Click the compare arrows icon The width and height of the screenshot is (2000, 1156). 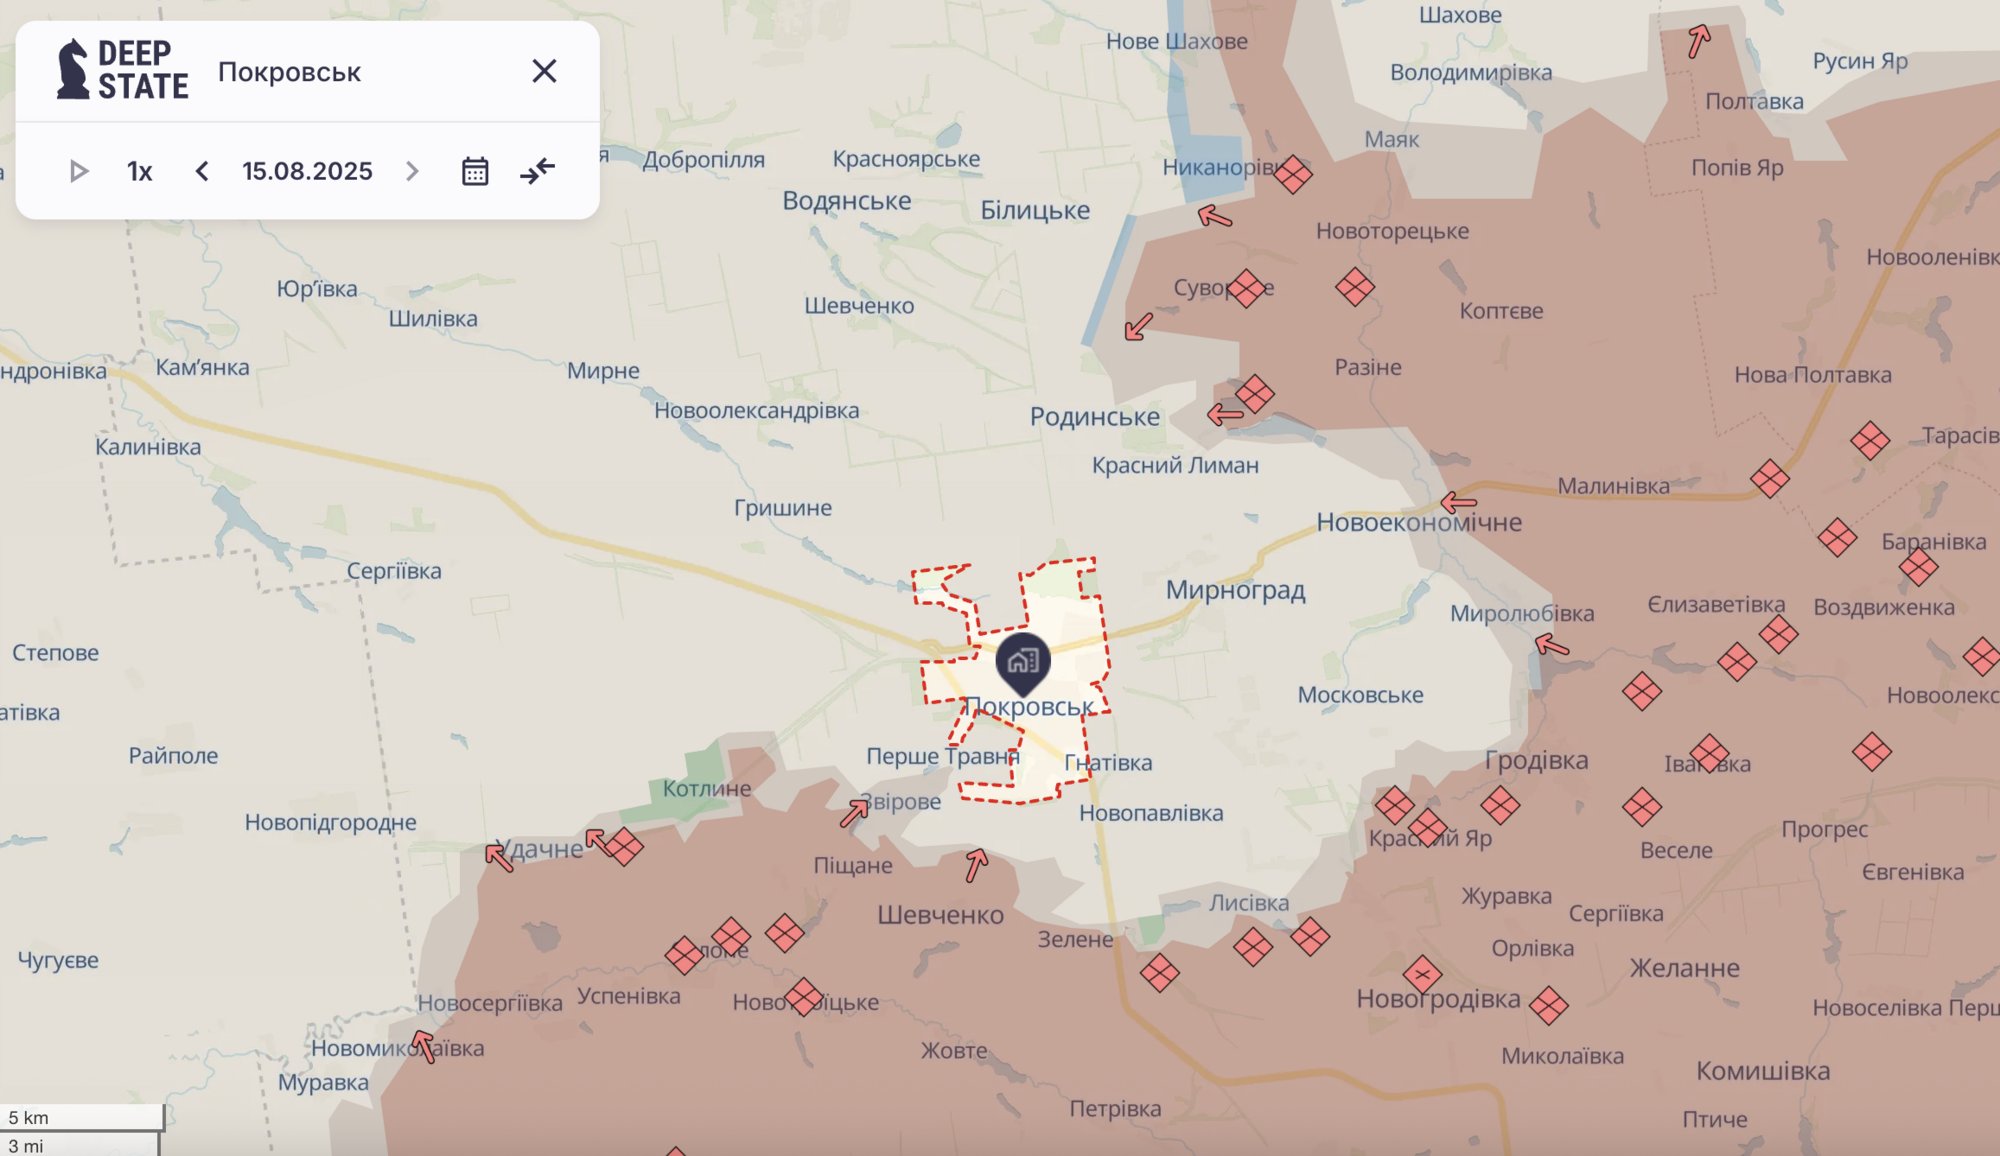537,171
